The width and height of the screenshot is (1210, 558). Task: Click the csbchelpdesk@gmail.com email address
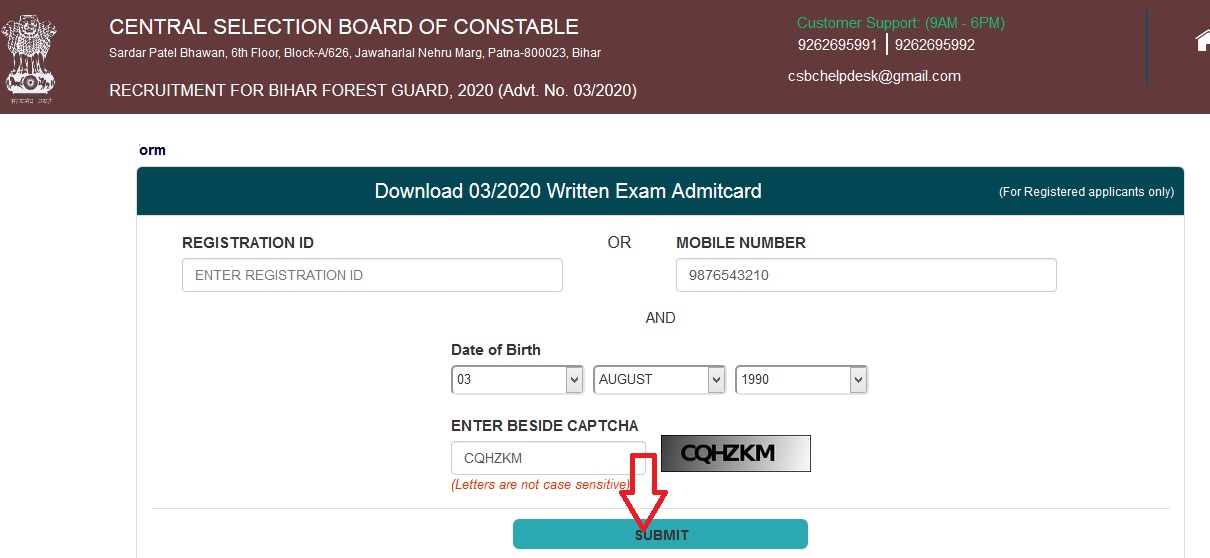pos(874,76)
